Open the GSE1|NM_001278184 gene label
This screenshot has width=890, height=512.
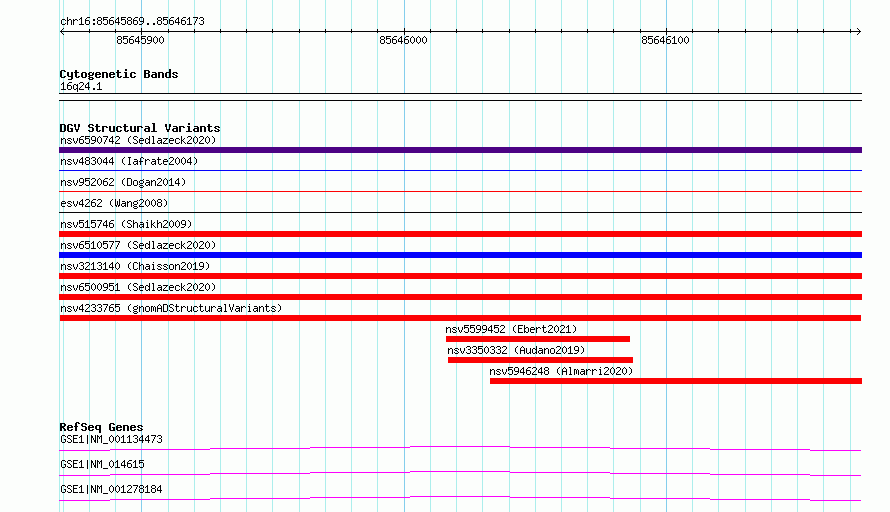[x=111, y=489]
